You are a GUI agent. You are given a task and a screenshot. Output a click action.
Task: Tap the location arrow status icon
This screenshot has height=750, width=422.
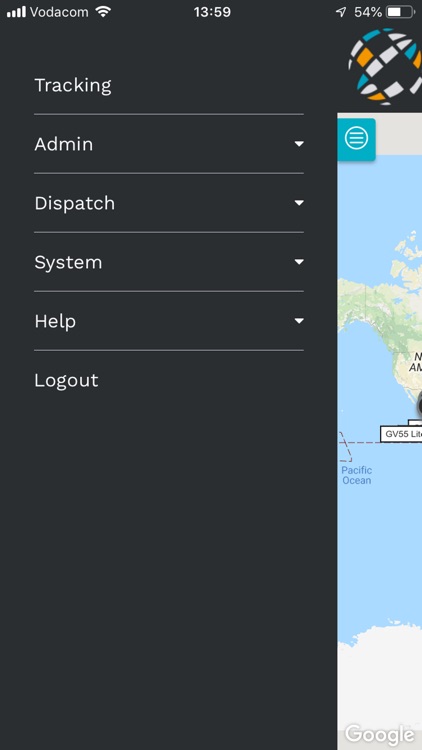click(341, 12)
